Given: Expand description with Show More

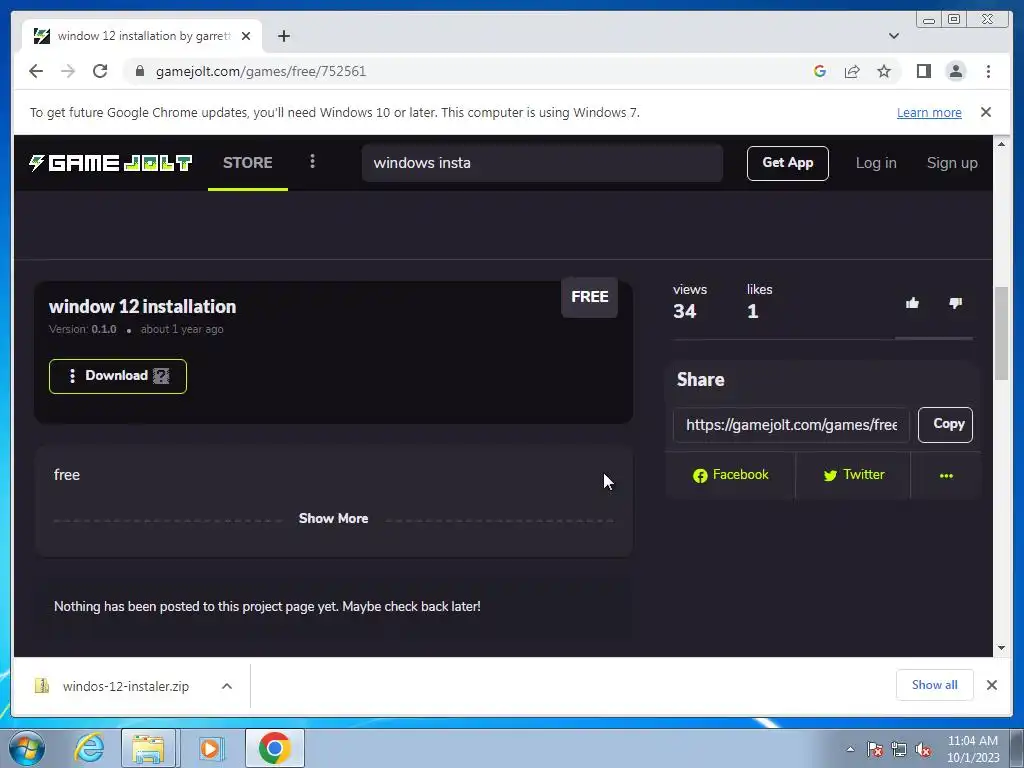Looking at the screenshot, I should (333, 519).
